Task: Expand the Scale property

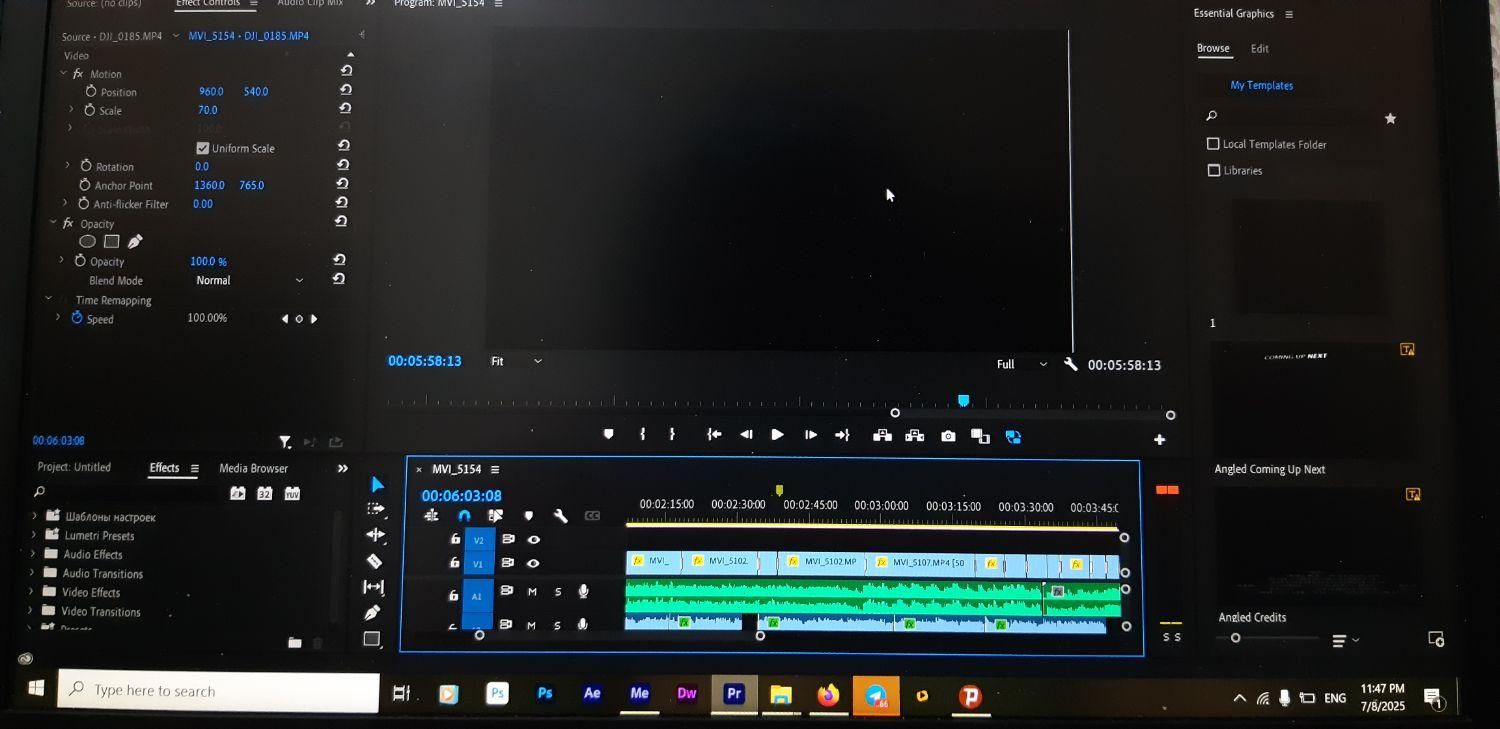Action: [x=71, y=109]
